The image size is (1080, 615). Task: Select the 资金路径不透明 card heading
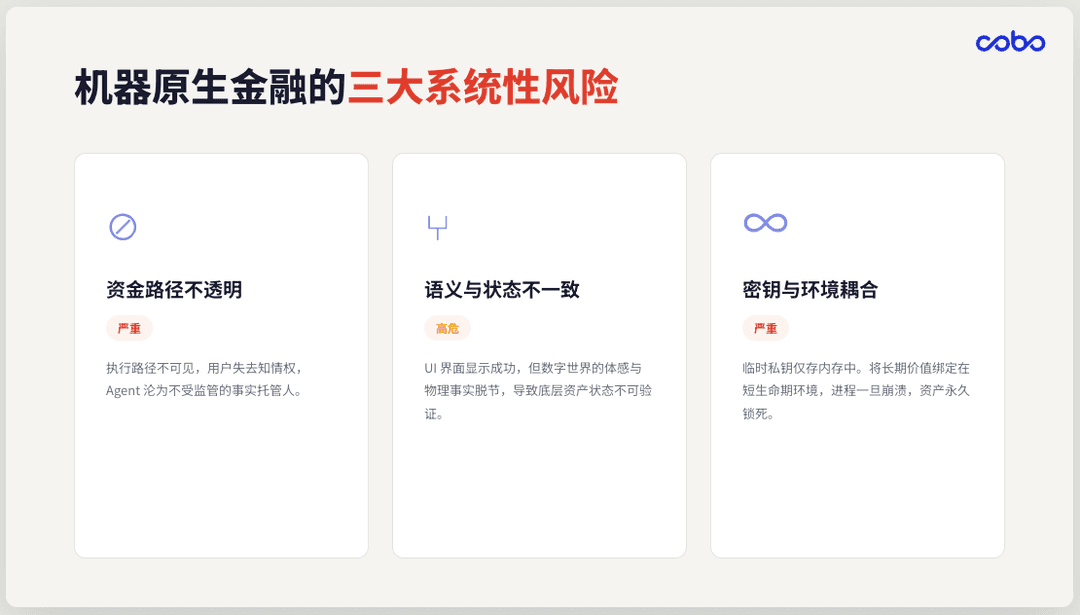click(x=174, y=290)
